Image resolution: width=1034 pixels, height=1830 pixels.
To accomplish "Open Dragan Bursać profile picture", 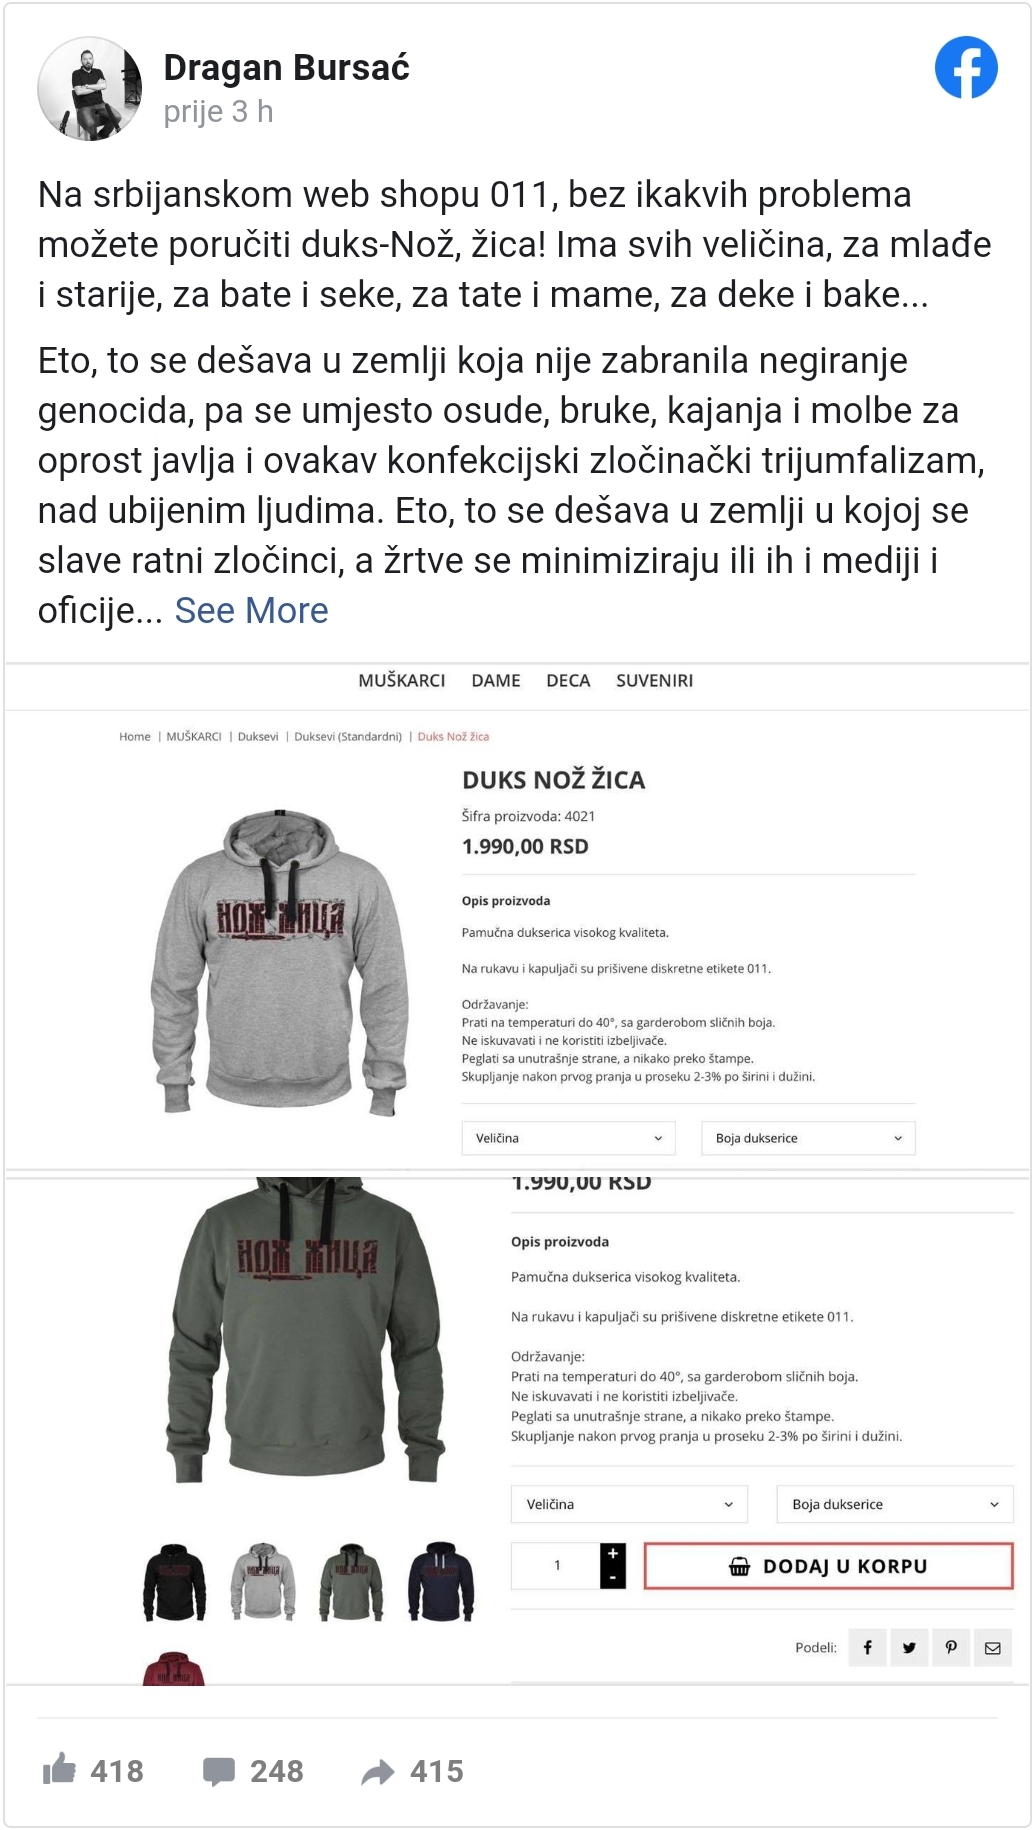I will [89, 89].
